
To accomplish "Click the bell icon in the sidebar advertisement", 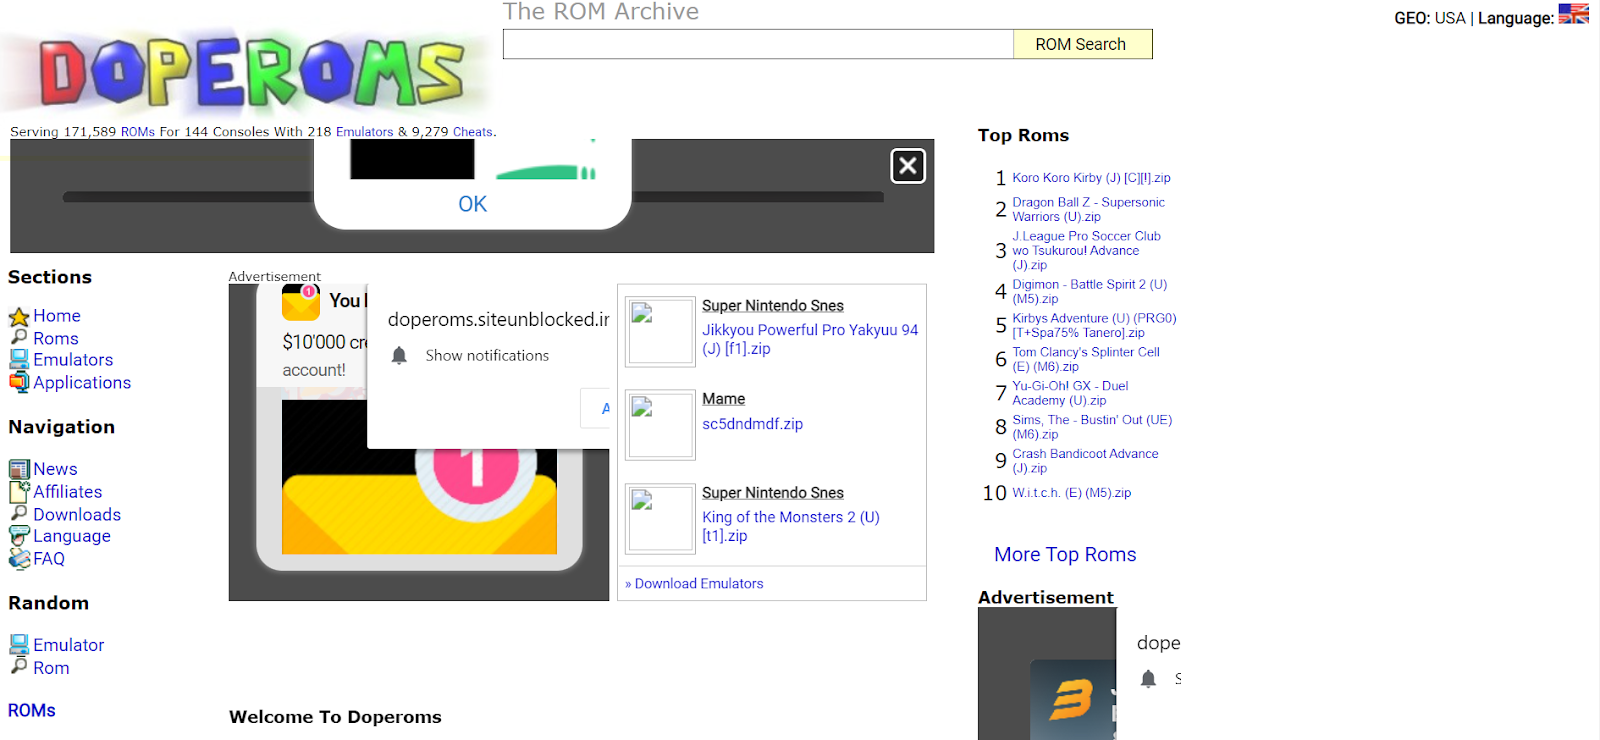I will pos(1148,679).
